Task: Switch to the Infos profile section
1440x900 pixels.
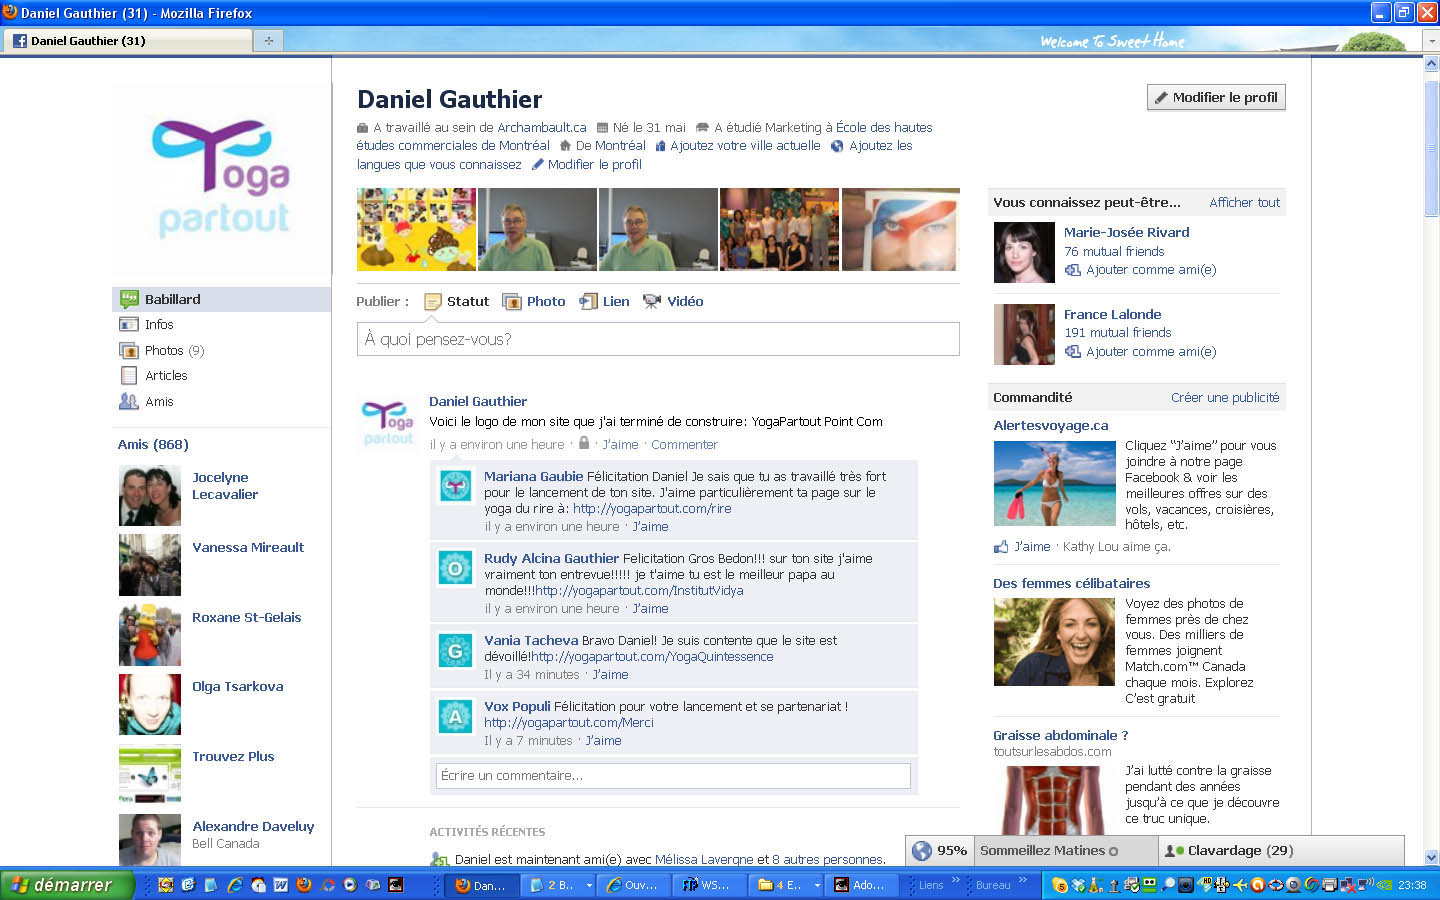Action: tap(159, 325)
